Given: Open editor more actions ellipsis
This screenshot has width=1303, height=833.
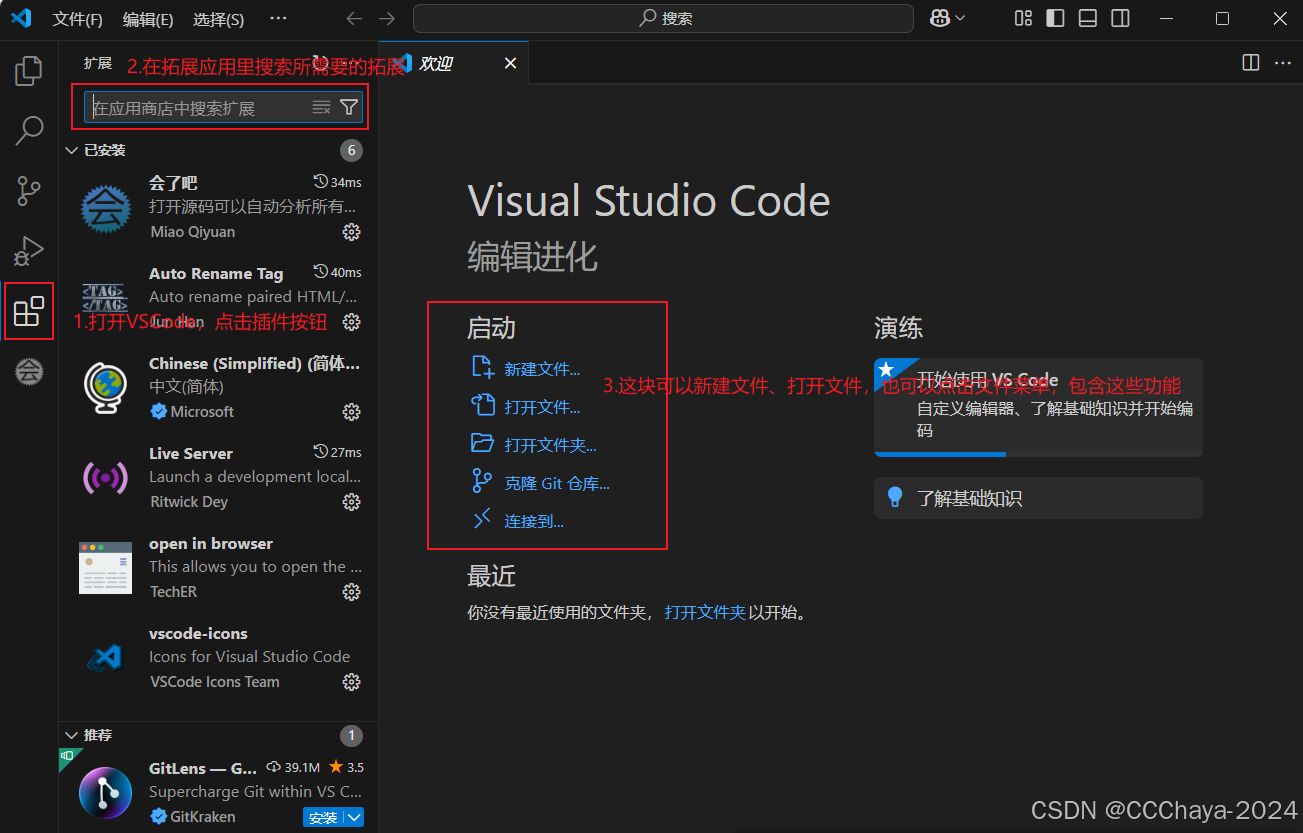Looking at the screenshot, I should click(x=1282, y=62).
